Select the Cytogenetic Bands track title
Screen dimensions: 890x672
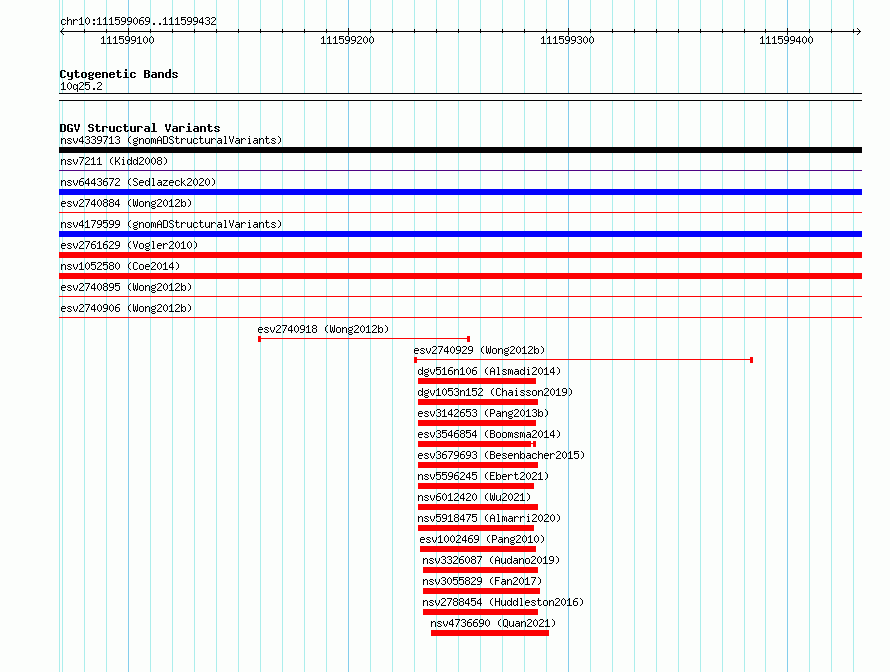(119, 74)
